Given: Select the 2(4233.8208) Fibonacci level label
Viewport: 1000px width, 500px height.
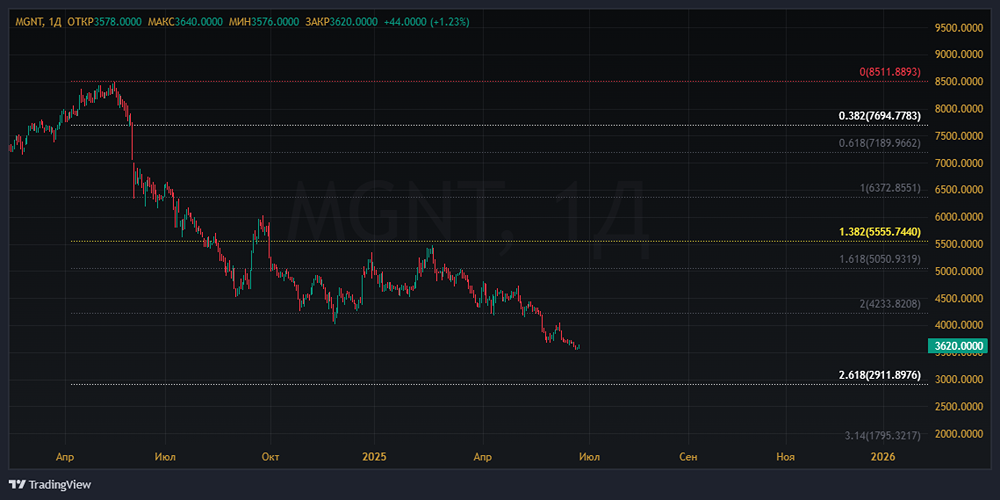Looking at the screenshot, I should [x=890, y=304].
